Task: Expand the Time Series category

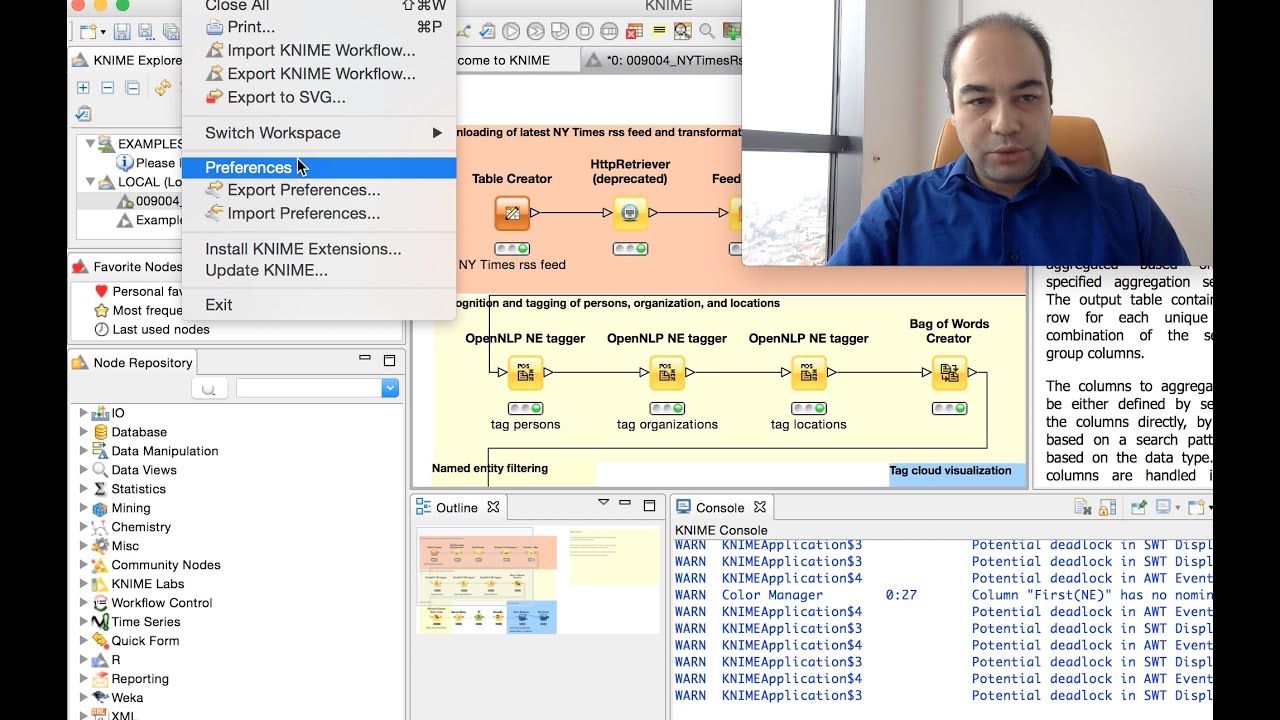Action: tap(84, 622)
